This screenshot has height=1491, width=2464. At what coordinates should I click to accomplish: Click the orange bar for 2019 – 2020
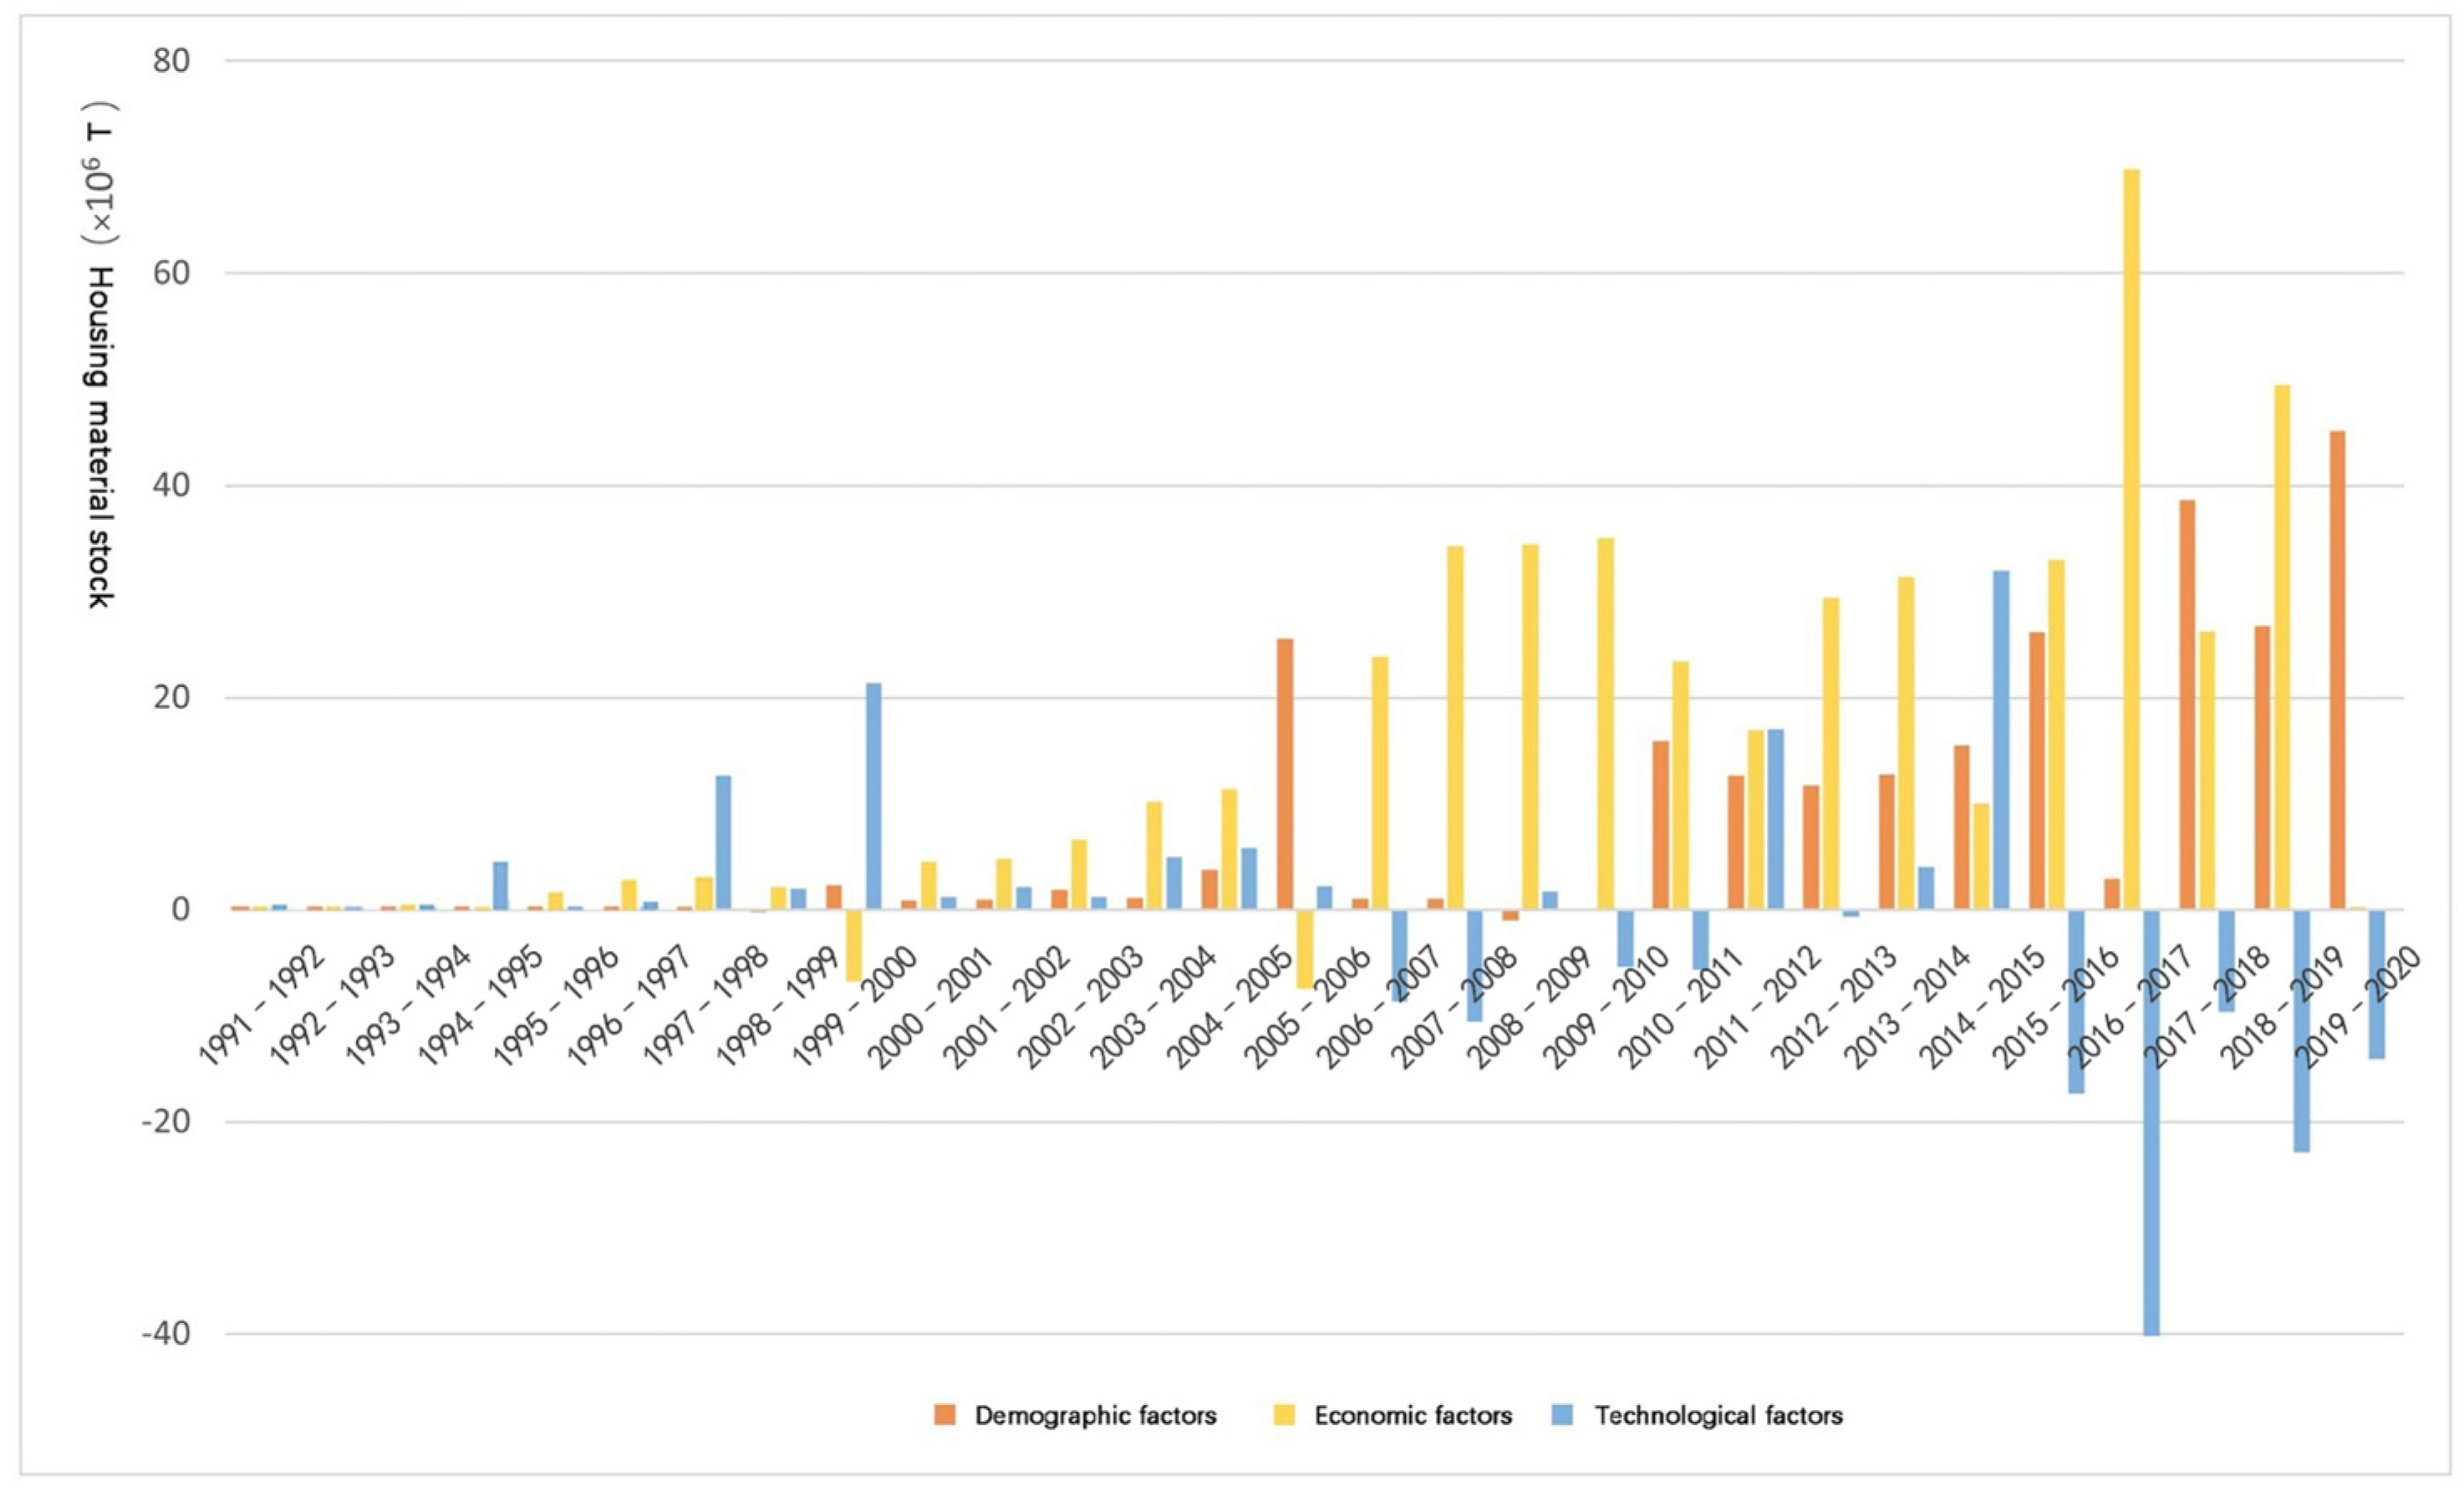[2337, 670]
